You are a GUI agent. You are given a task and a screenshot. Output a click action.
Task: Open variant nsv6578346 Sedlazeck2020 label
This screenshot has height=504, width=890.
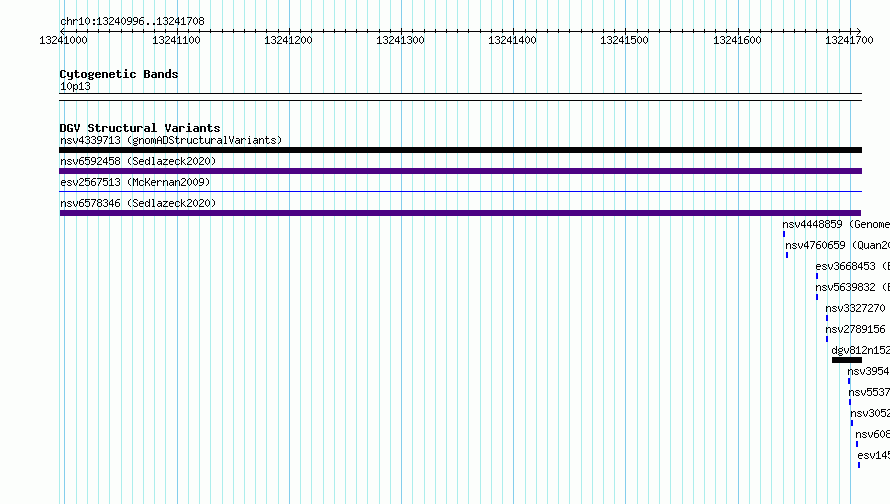pyautogui.click(x=138, y=203)
